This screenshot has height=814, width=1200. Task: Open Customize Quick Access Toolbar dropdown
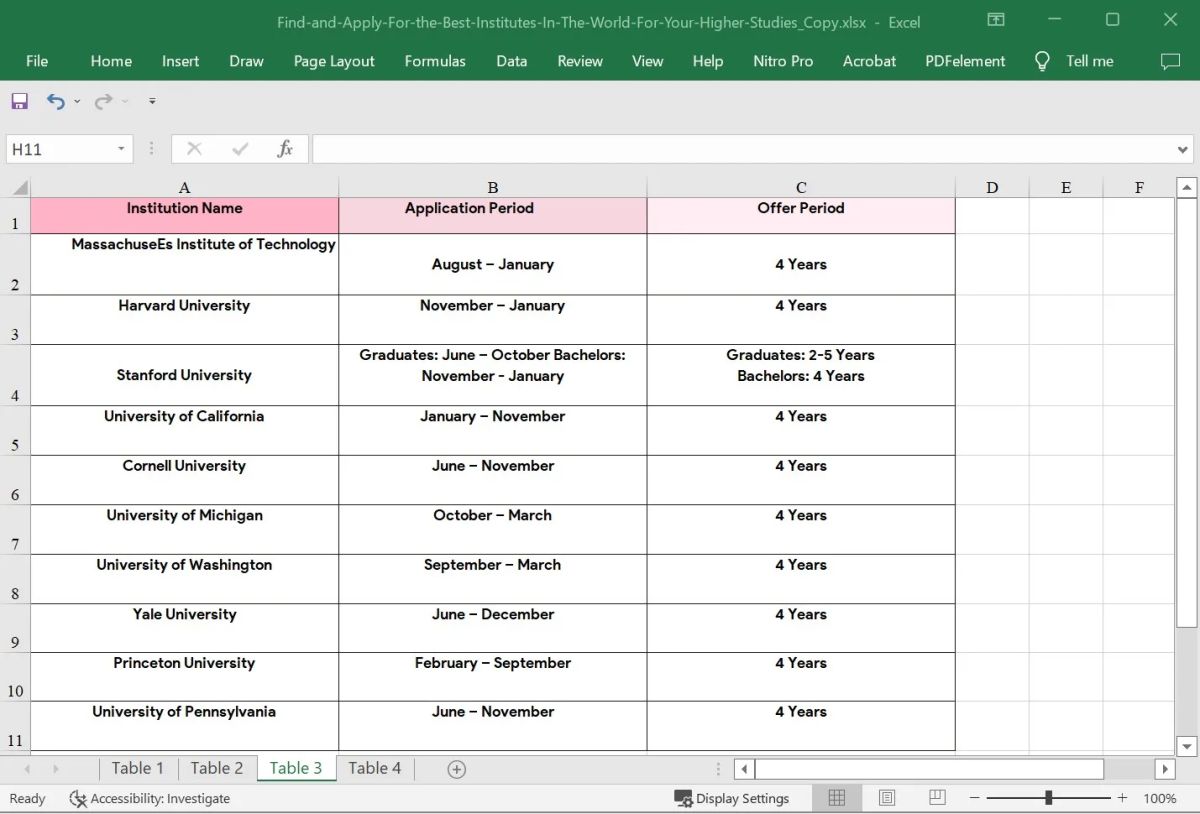click(x=152, y=100)
